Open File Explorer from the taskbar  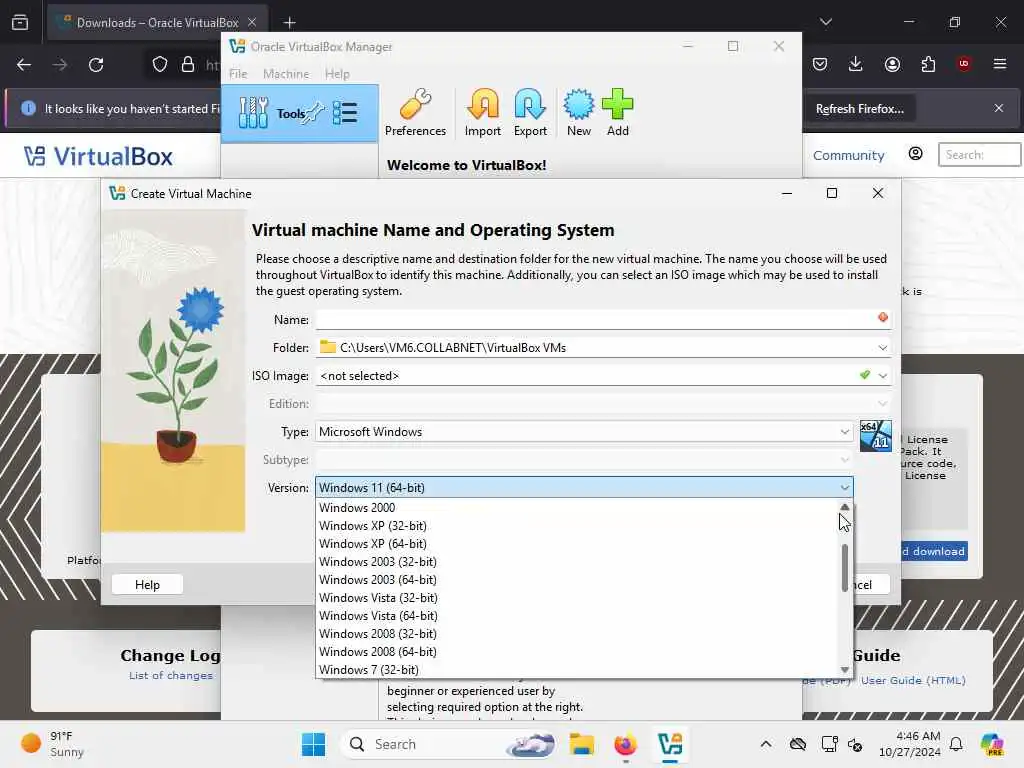(x=581, y=744)
